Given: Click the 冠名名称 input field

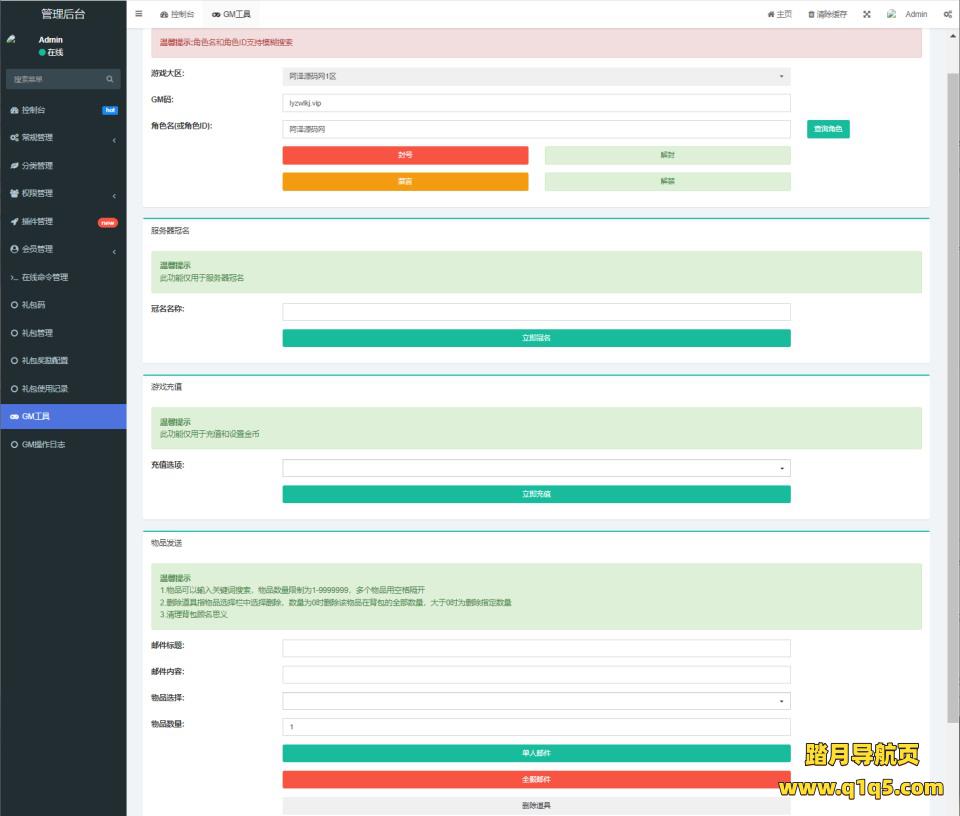Looking at the screenshot, I should pos(536,312).
